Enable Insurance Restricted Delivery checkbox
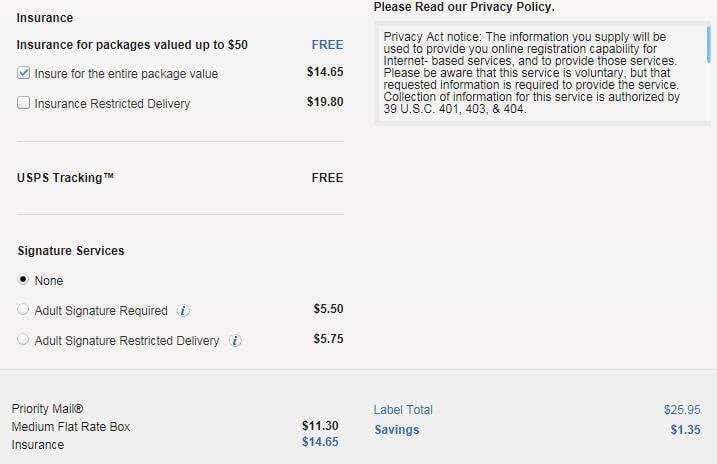 point(24,103)
